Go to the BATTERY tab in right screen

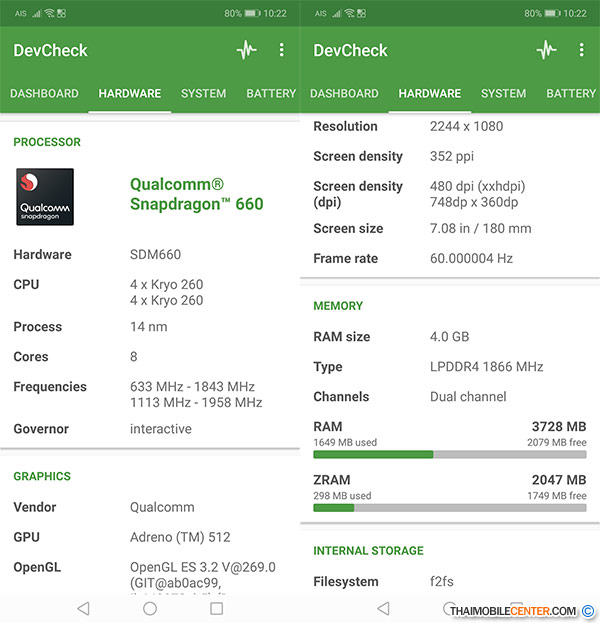[x=571, y=93]
